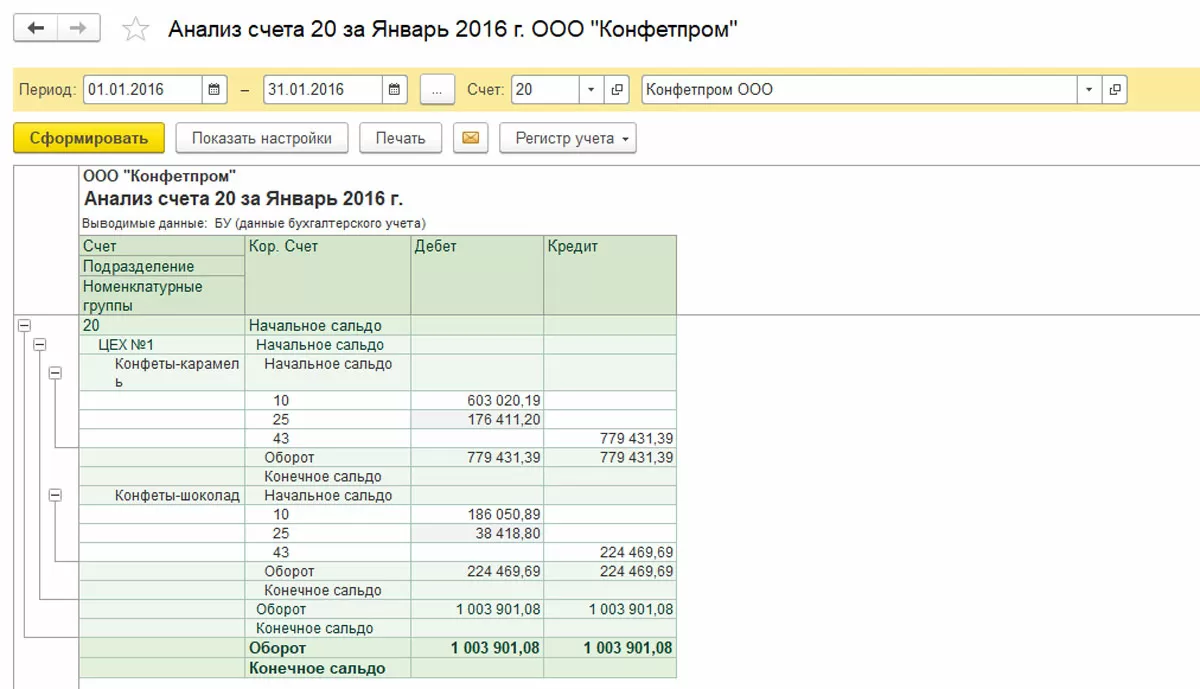Send report by email envelope icon
This screenshot has height=689, width=1200.
[x=470, y=138]
